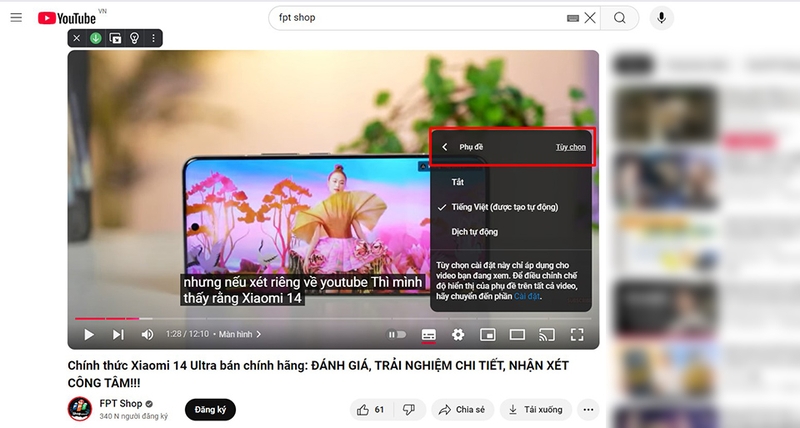
Task: Open the FPT Shop channel avatar
Action: pyautogui.click(x=80, y=409)
